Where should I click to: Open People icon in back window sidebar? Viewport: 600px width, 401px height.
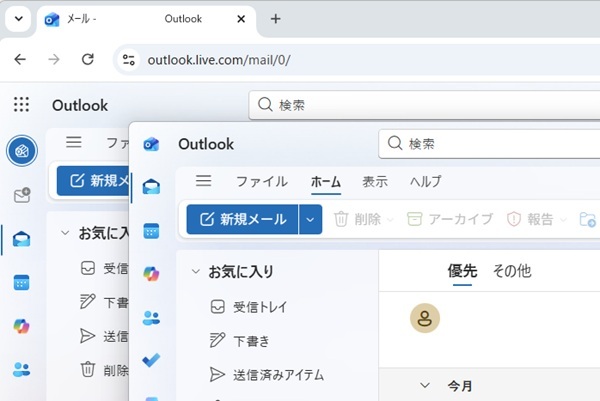pos(21,370)
